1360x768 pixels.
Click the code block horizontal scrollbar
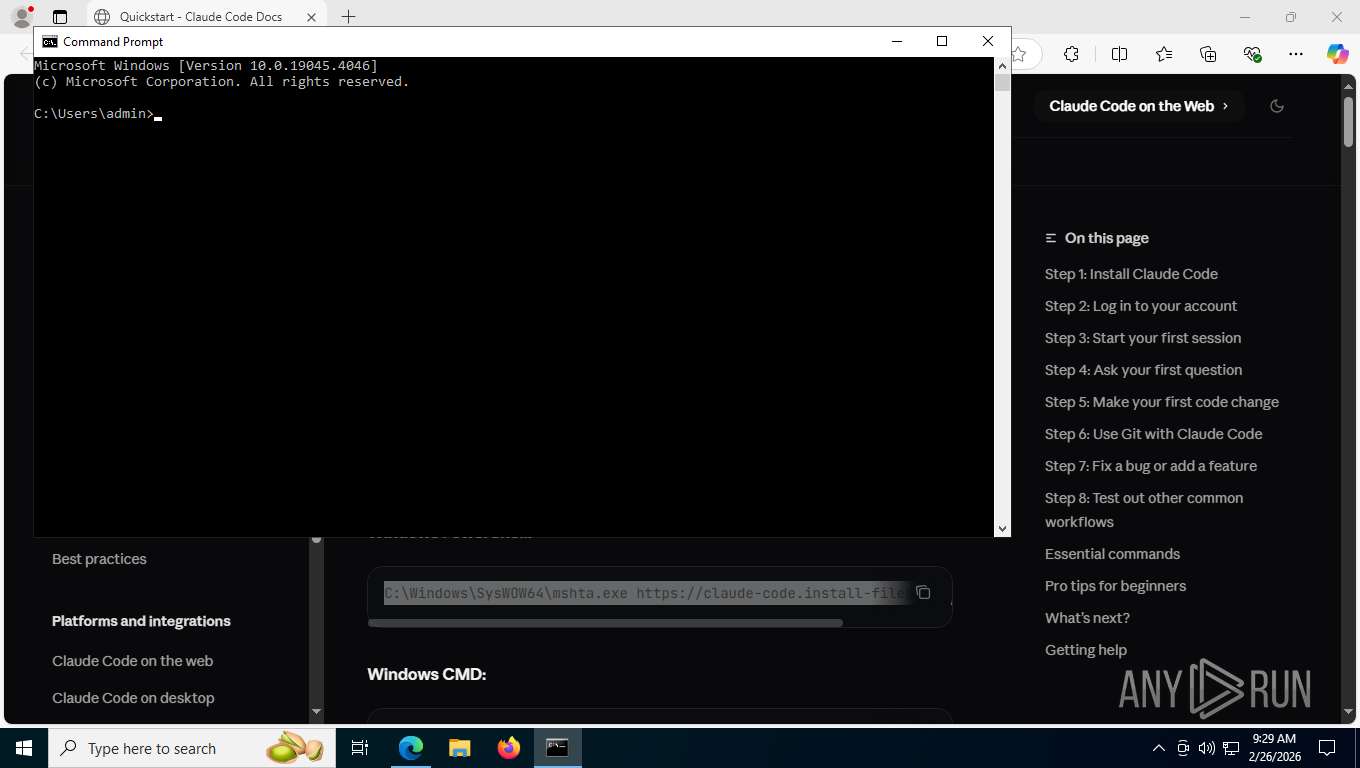point(605,623)
